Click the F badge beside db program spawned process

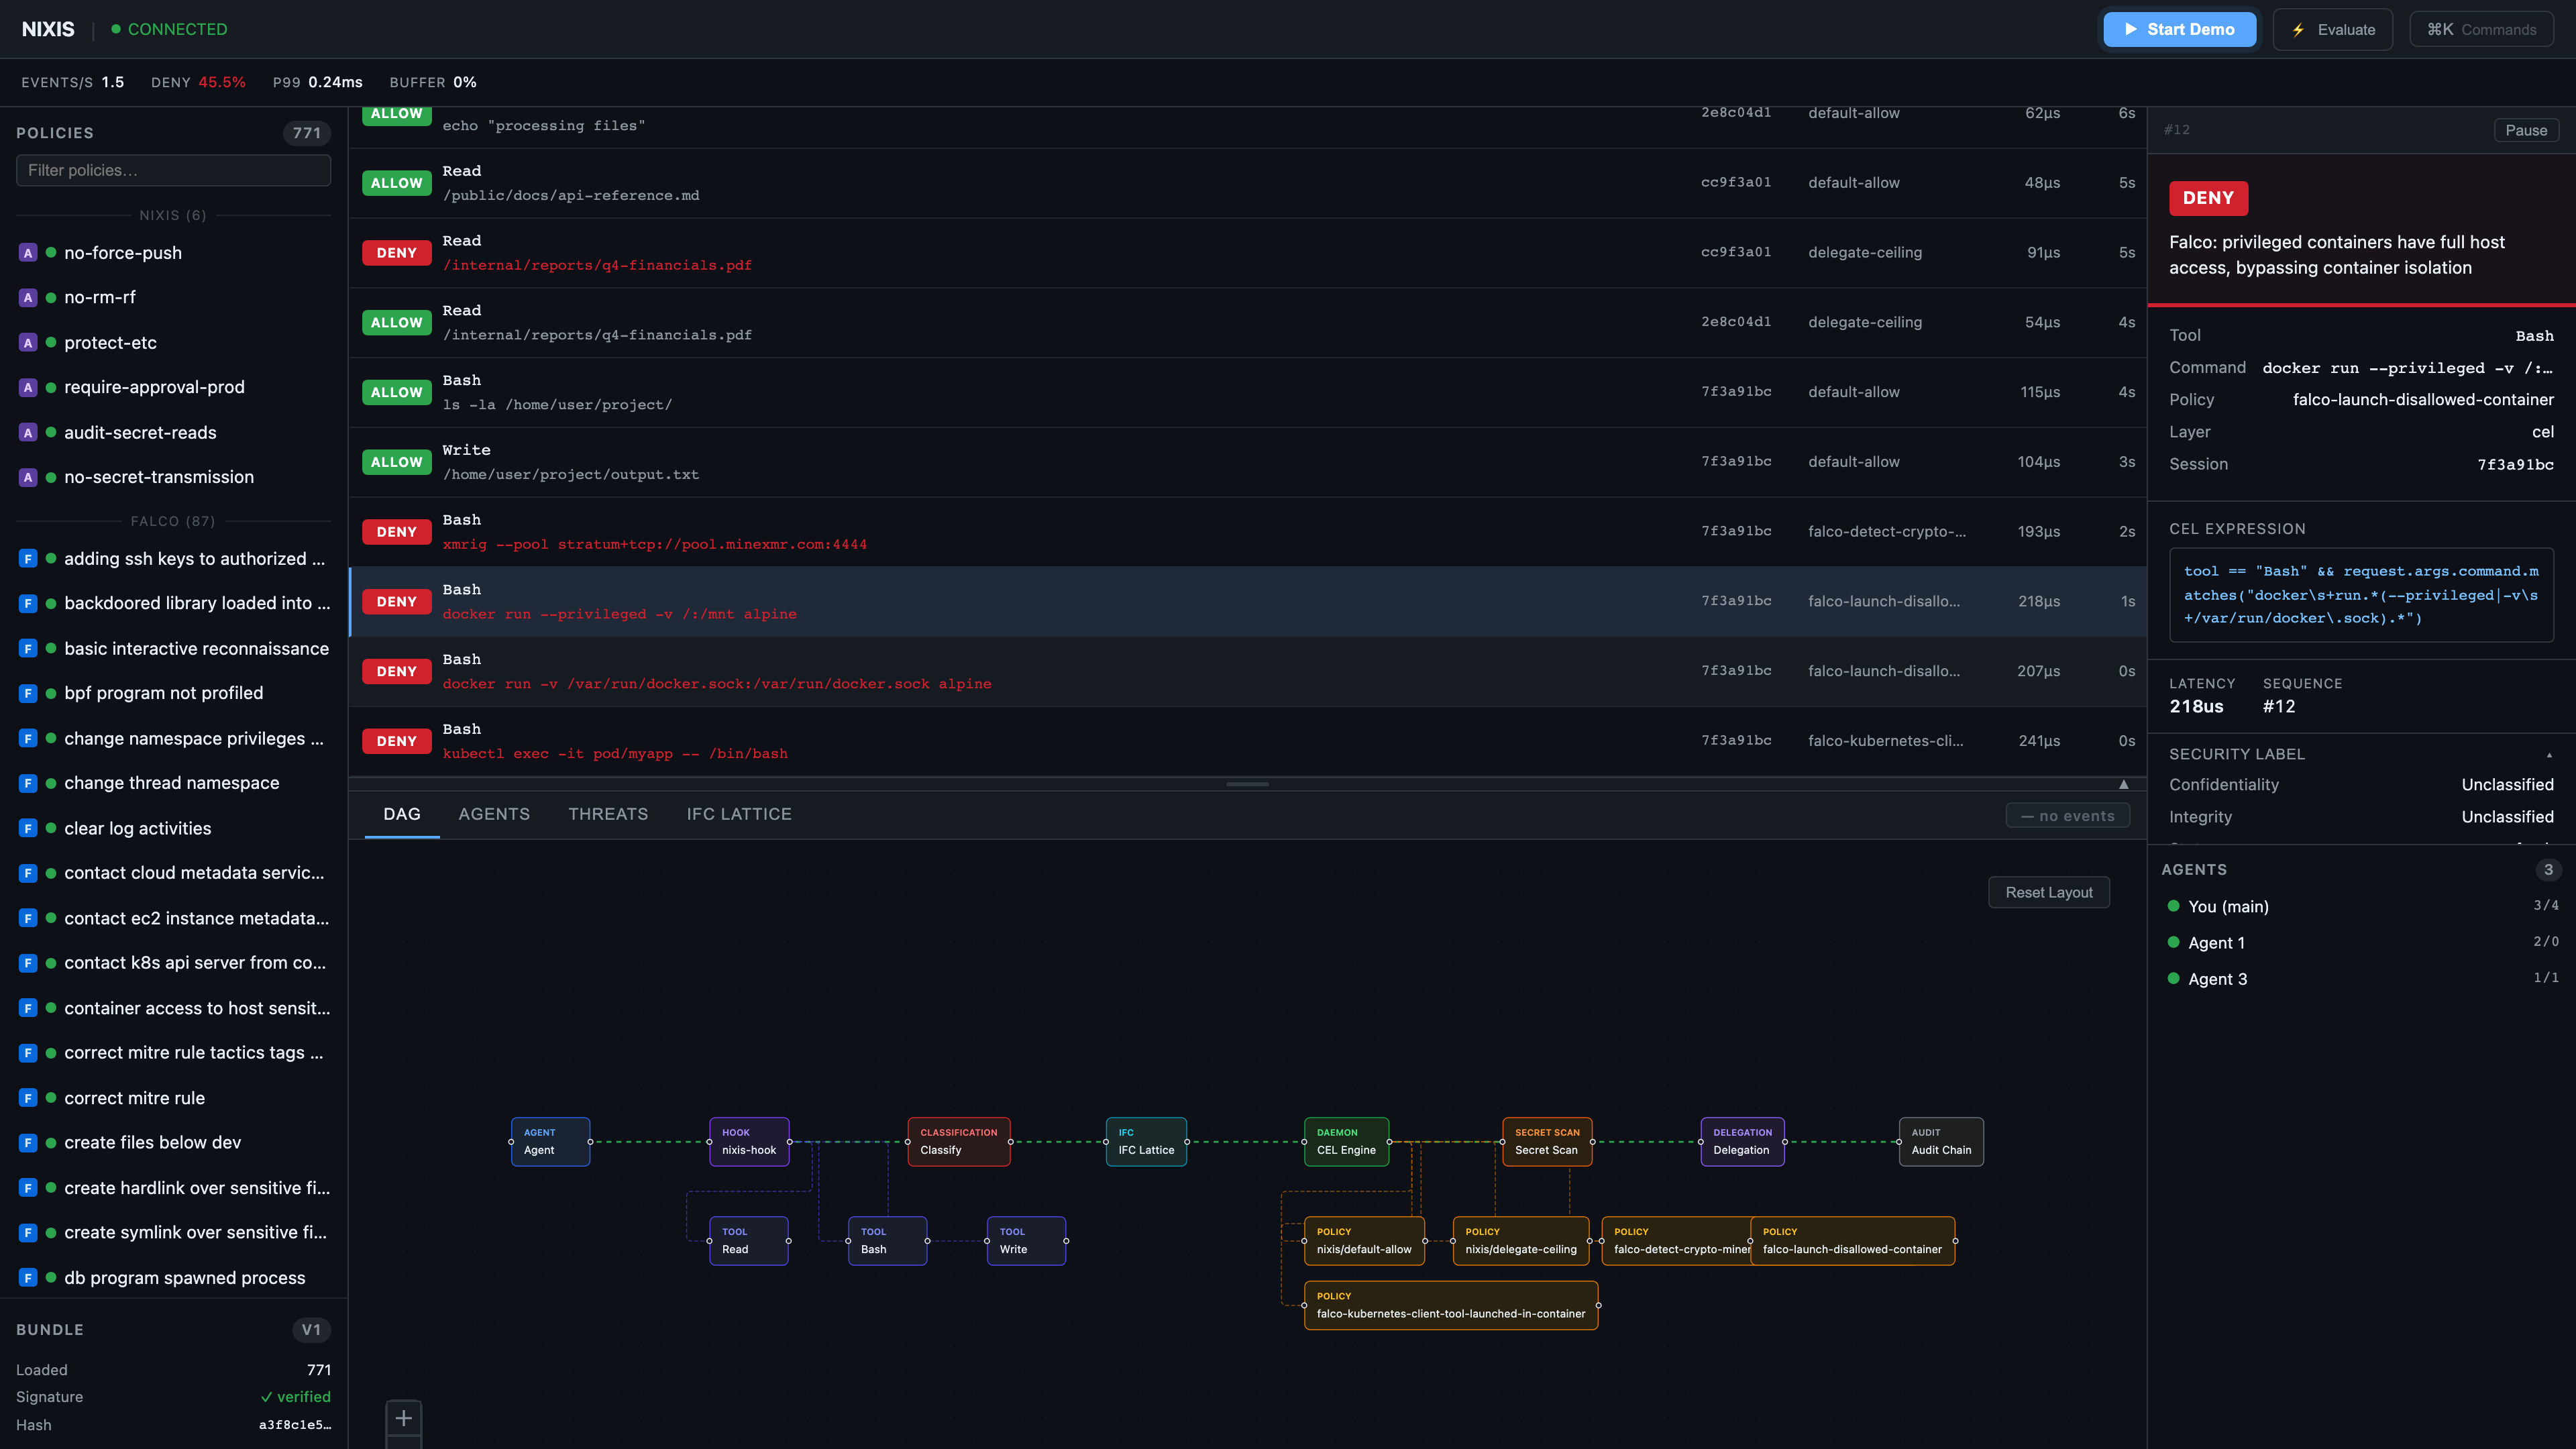(x=28, y=1278)
